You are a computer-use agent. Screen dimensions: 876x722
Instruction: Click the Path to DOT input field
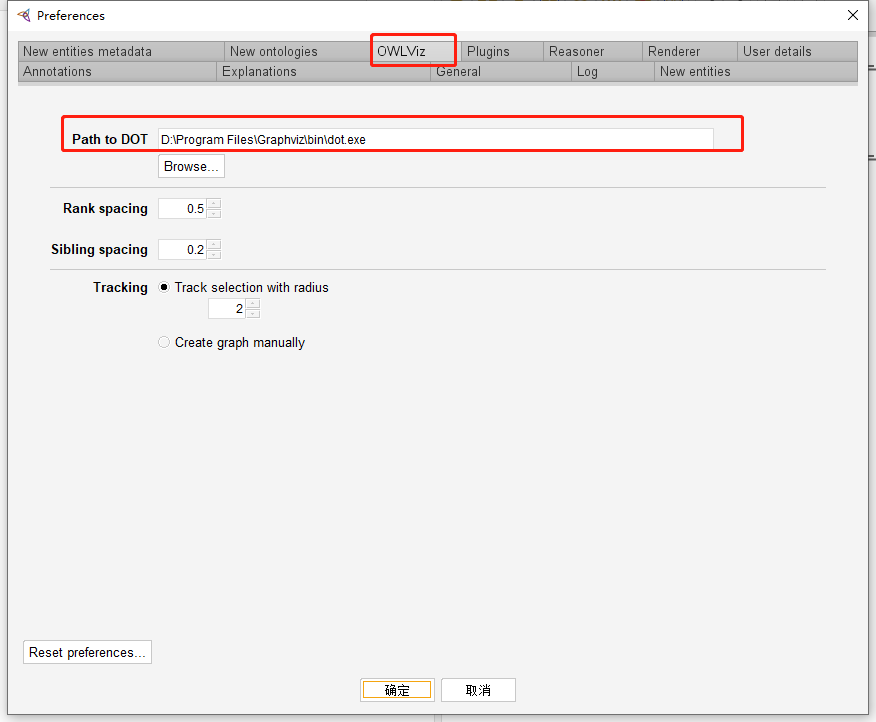coord(436,139)
